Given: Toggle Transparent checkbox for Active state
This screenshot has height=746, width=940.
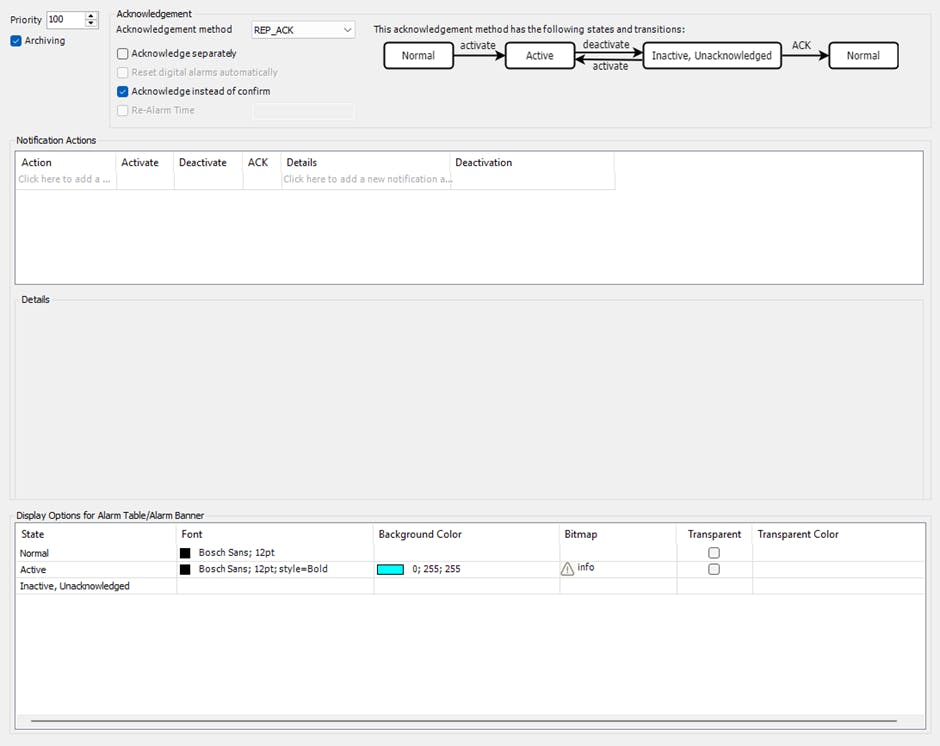Looking at the screenshot, I should point(714,569).
